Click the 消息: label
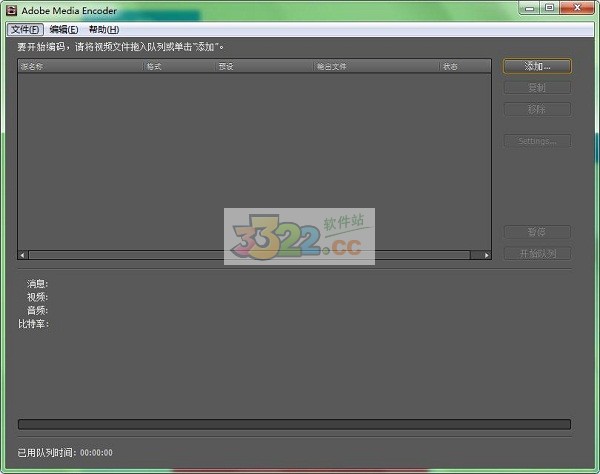The height and width of the screenshot is (474, 600). [x=37, y=284]
